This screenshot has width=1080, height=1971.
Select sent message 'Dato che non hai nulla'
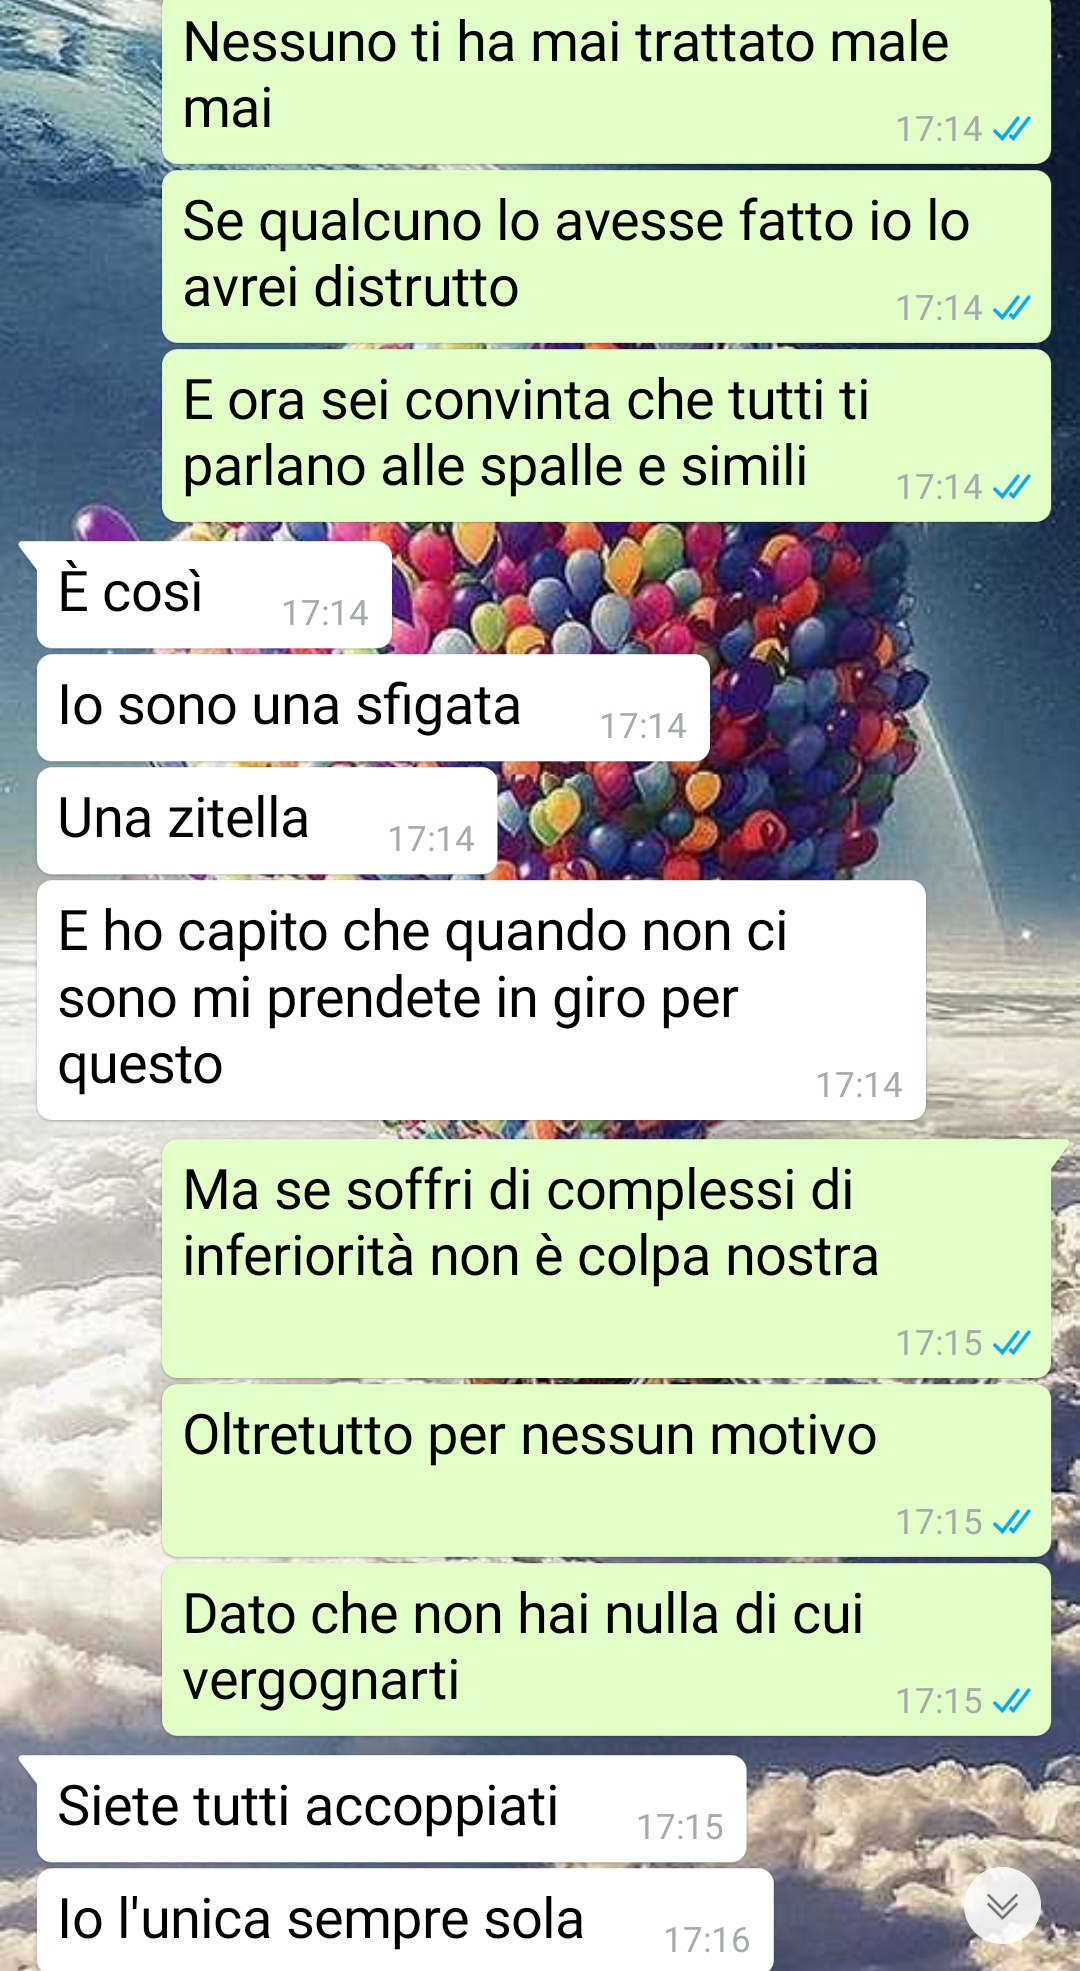(x=606, y=1650)
